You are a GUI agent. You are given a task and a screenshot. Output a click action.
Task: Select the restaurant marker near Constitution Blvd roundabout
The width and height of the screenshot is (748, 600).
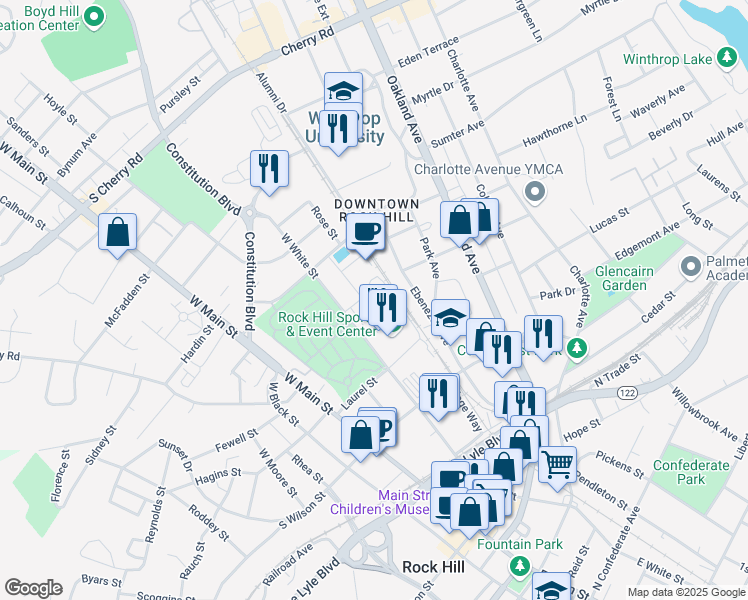[x=270, y=172]
